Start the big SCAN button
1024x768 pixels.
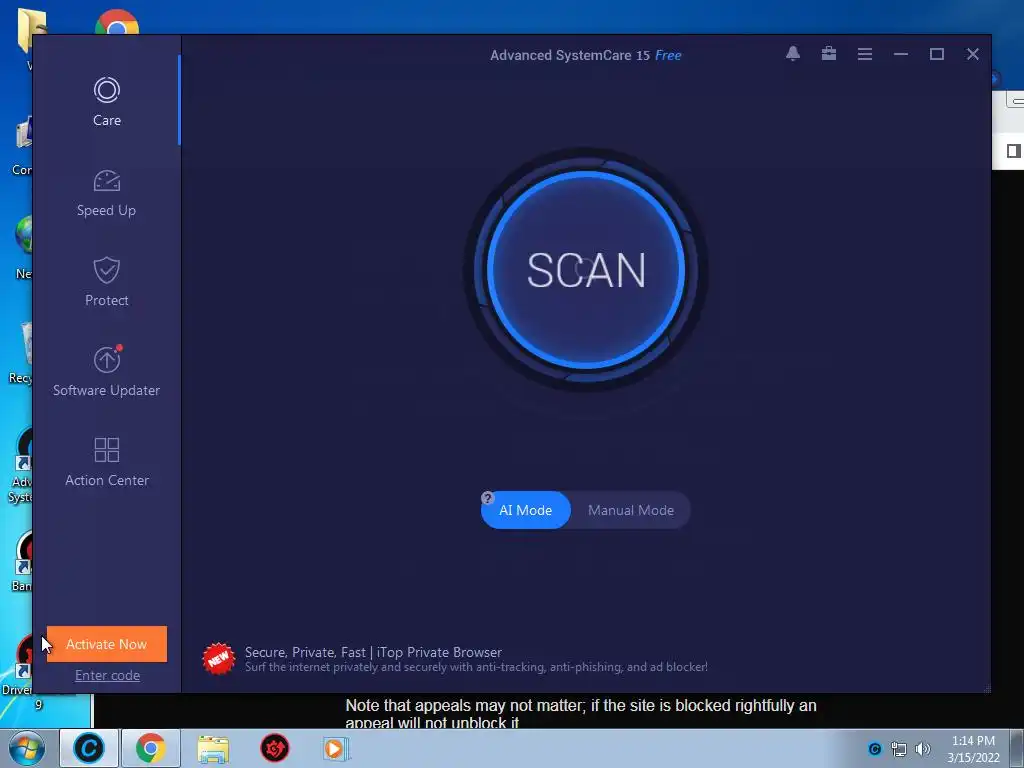(586, 270)
